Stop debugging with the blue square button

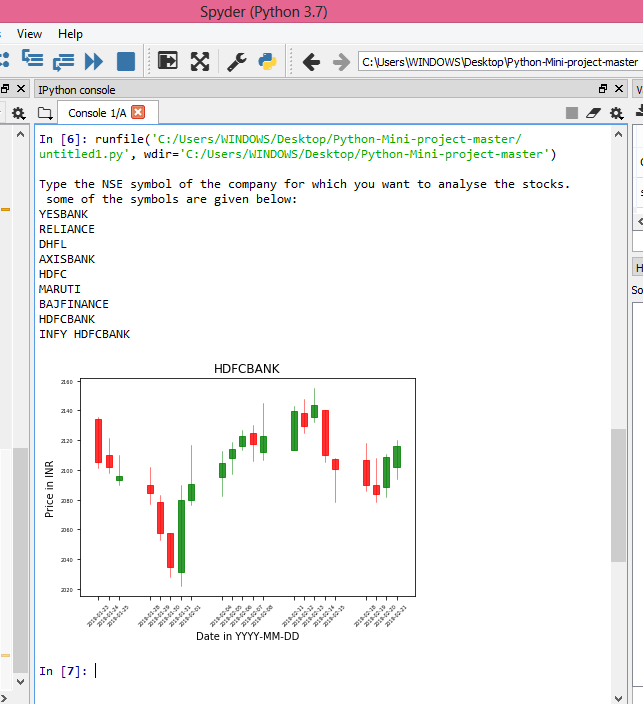point(126,62)
